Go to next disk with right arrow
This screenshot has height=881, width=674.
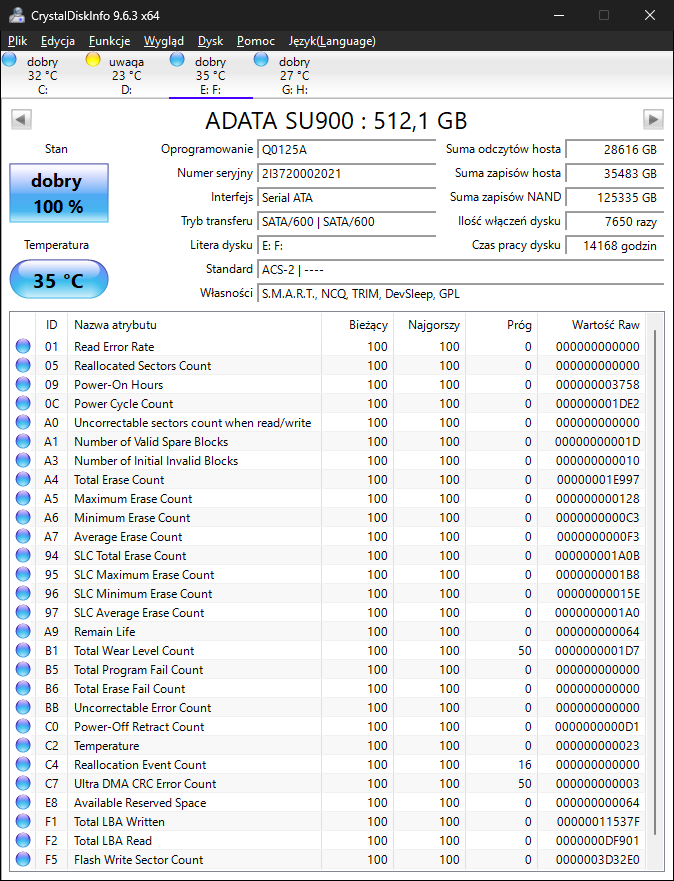click(653, 120)
